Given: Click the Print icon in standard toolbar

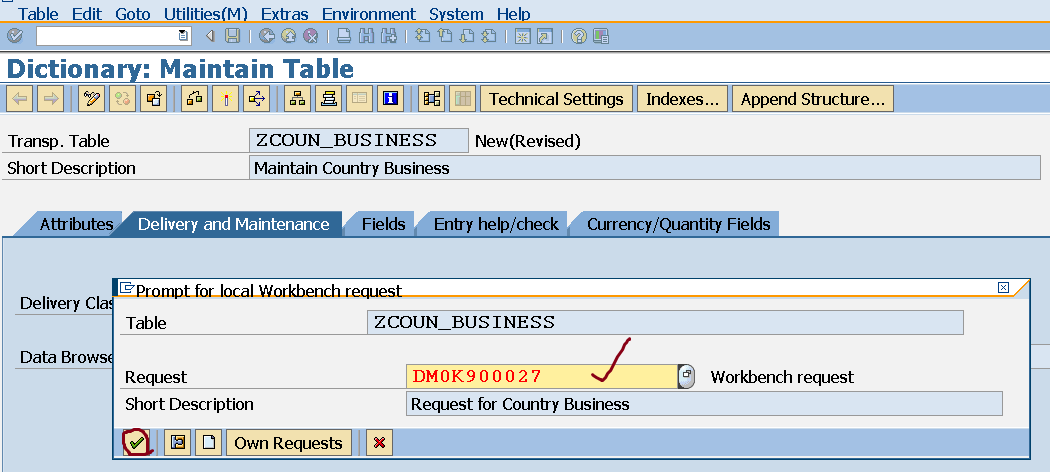Looking at the screenshot, I should coord(343,37).
